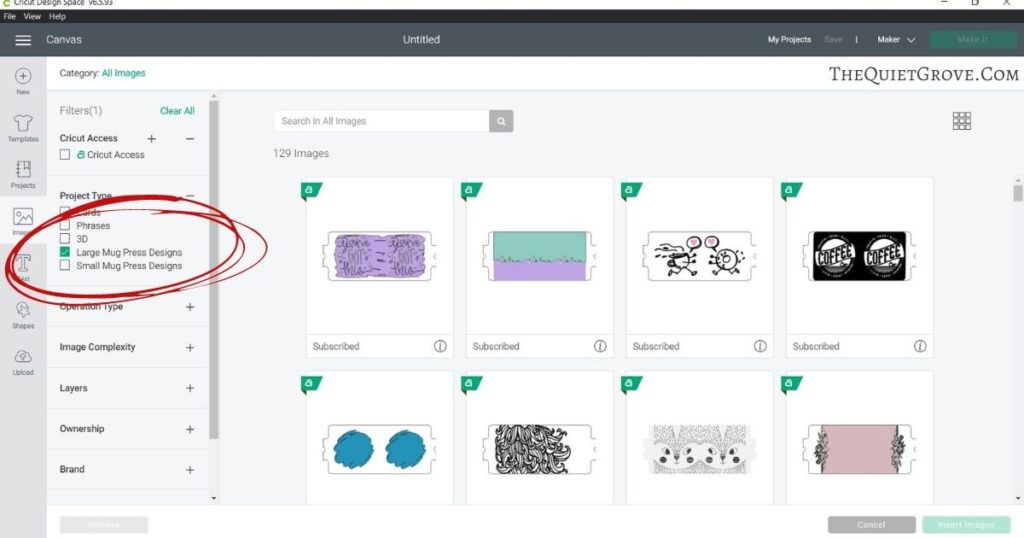This screenshot has height=538, width=1024.
Task: Click plus next to Cricut Access heading
Action: (x=152, y=138)
